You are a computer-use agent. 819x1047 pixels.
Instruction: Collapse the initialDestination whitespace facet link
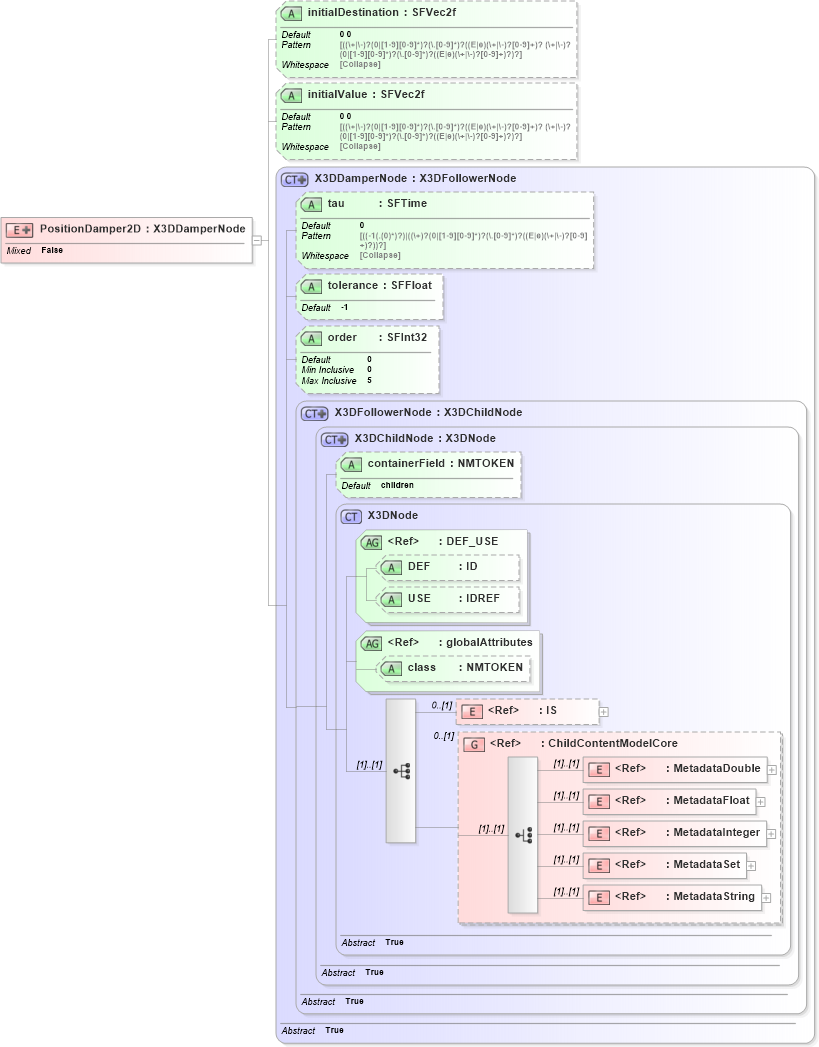tap(360, 65)
